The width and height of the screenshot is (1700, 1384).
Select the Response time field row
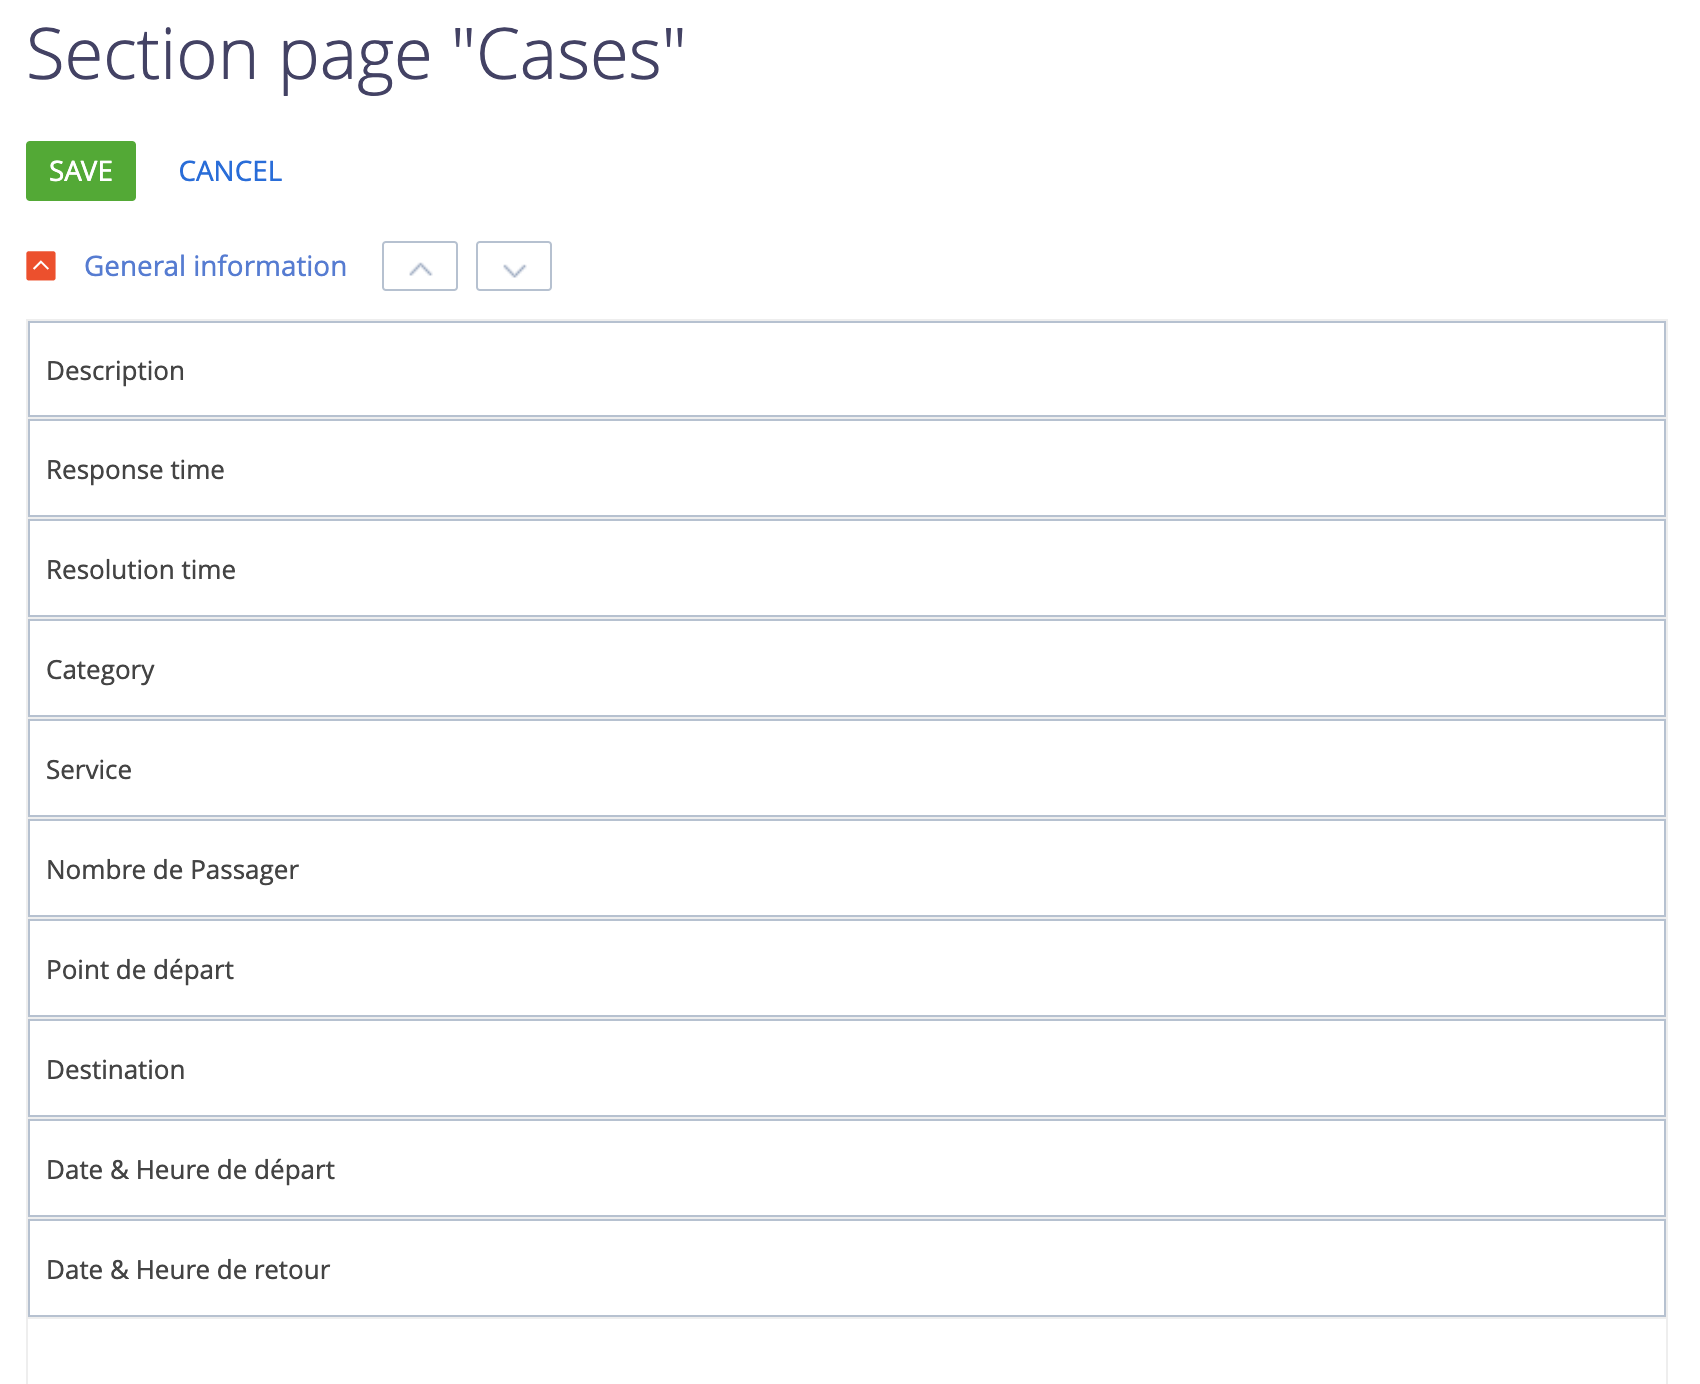pos(847,468)
